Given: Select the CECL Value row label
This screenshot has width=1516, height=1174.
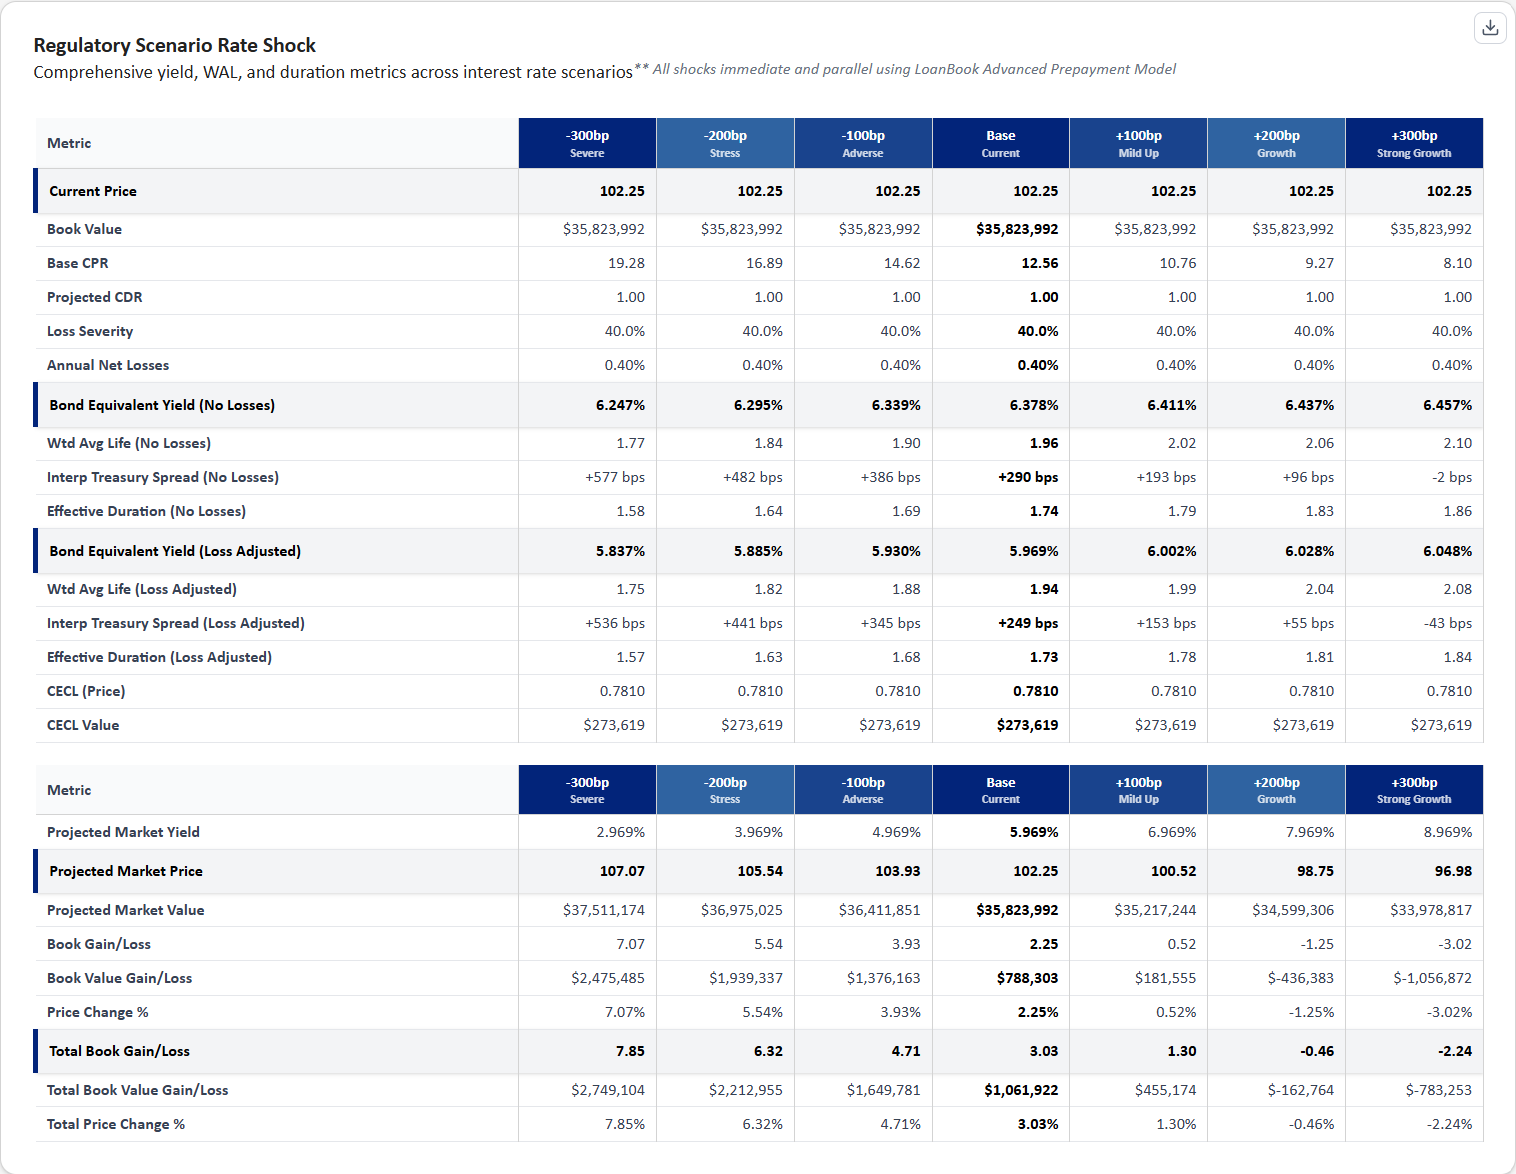Looking at the screenshot, I should coord(83,725).
